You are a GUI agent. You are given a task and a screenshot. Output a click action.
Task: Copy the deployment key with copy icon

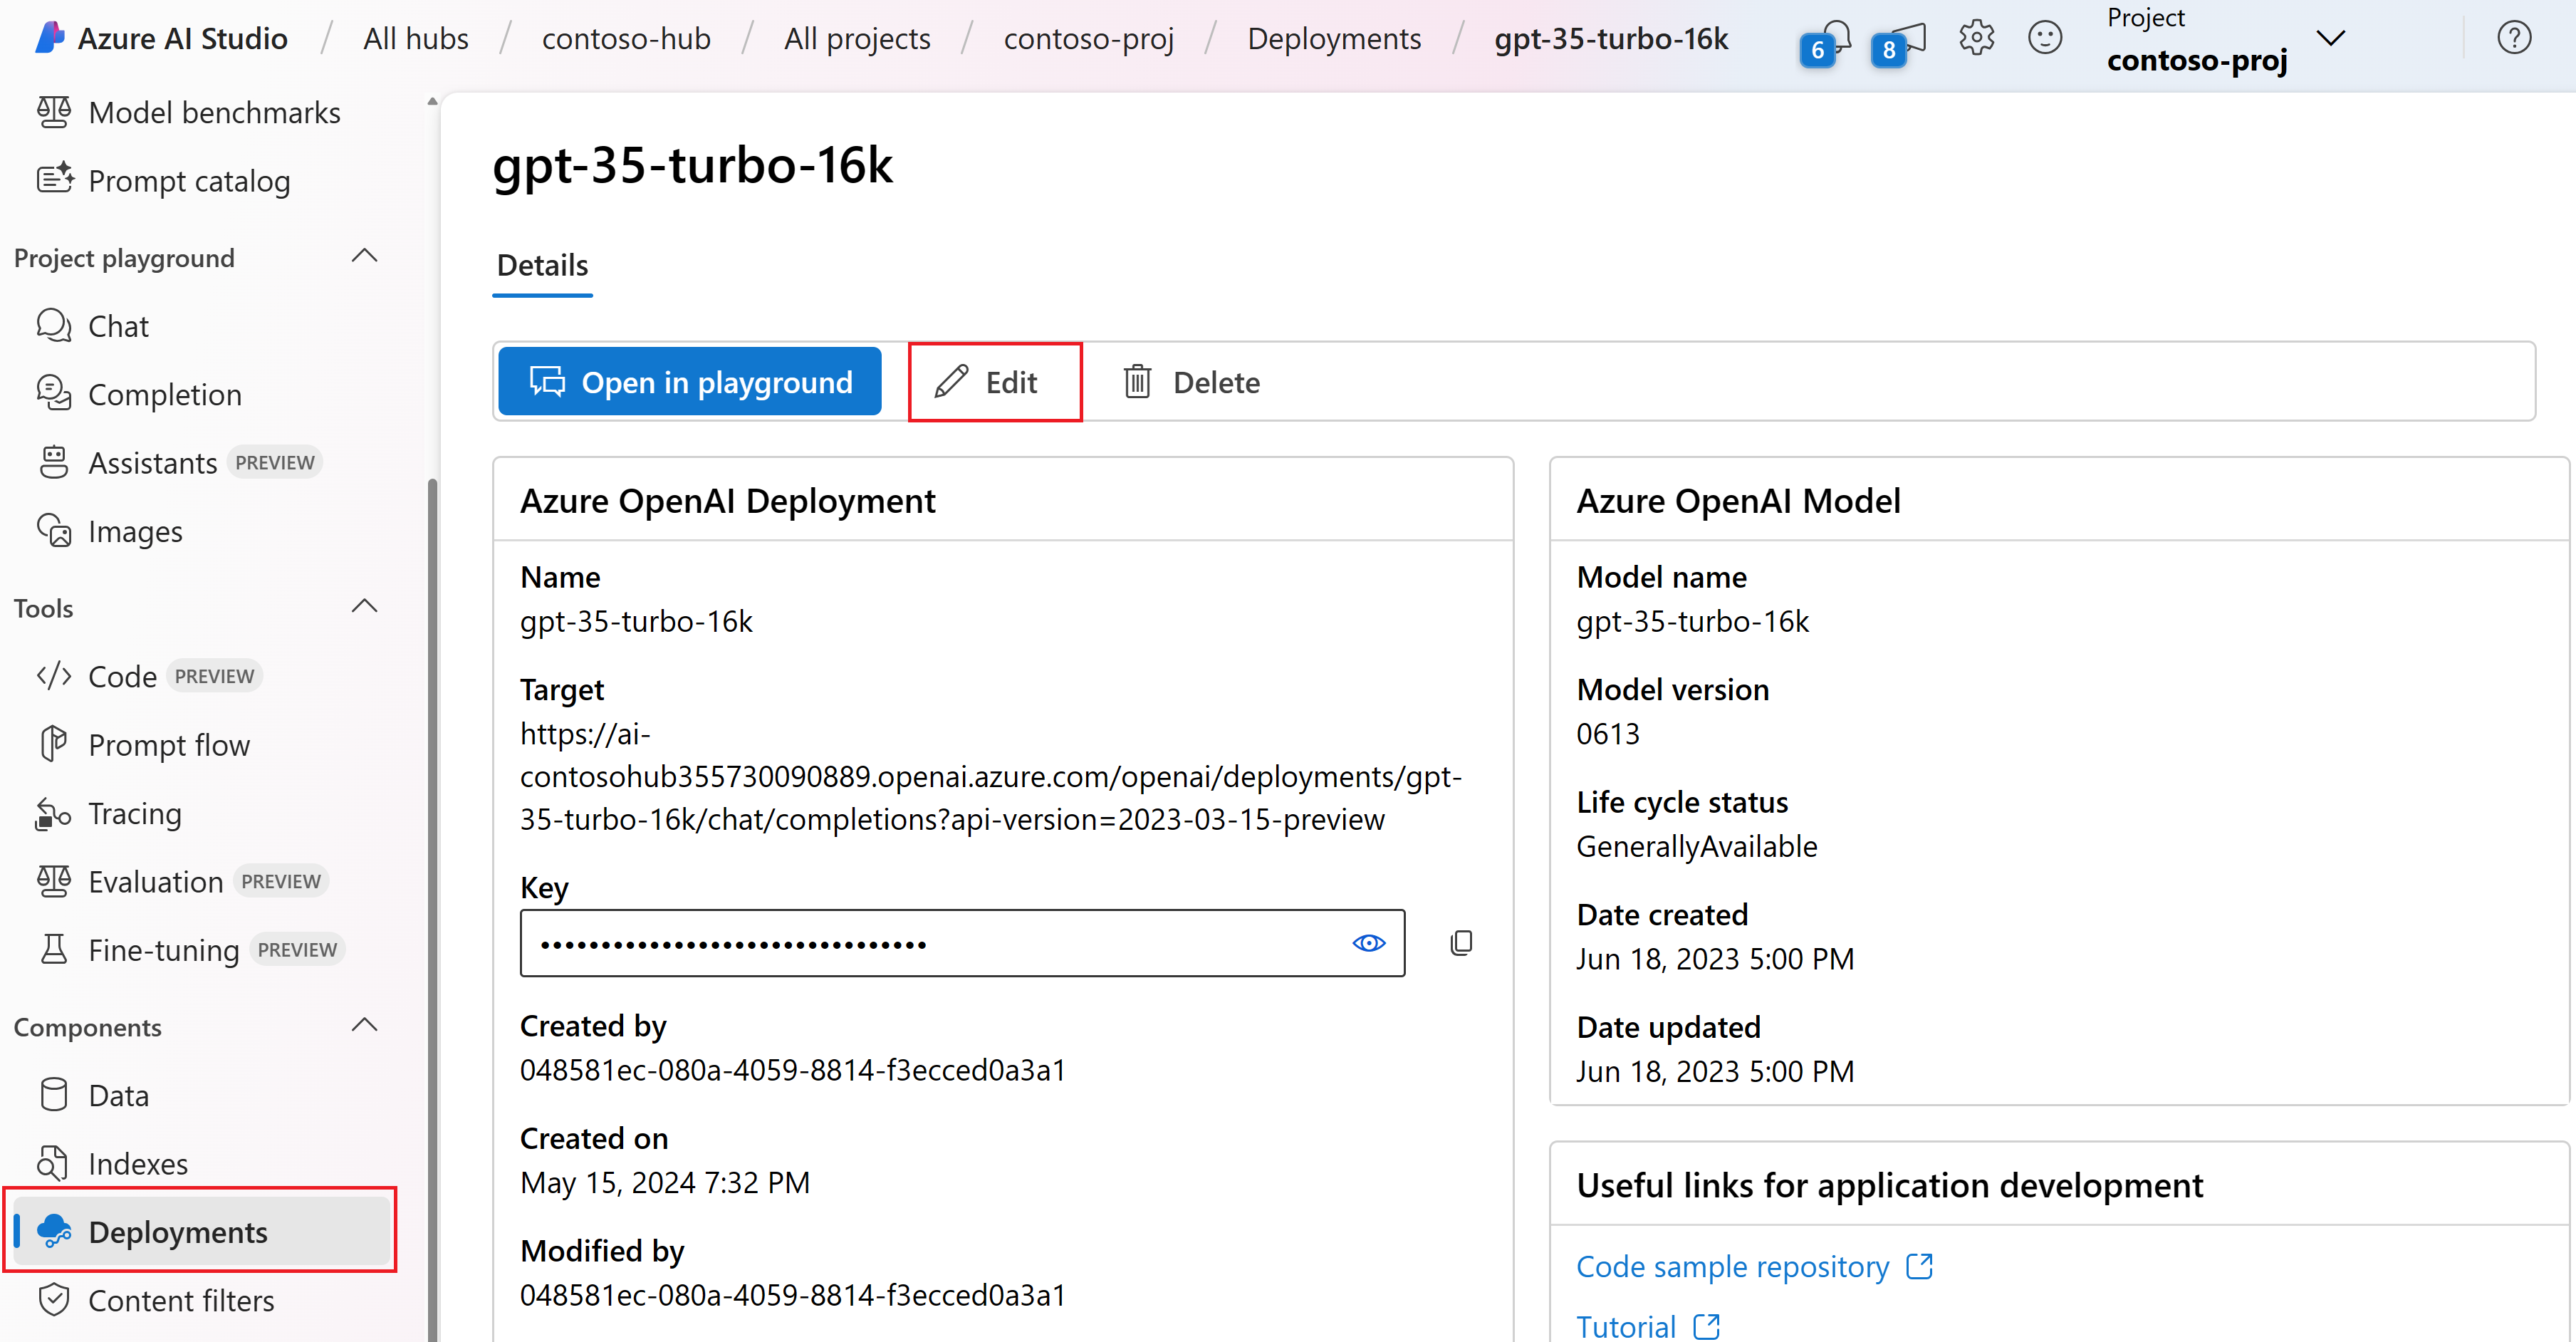1461,943
